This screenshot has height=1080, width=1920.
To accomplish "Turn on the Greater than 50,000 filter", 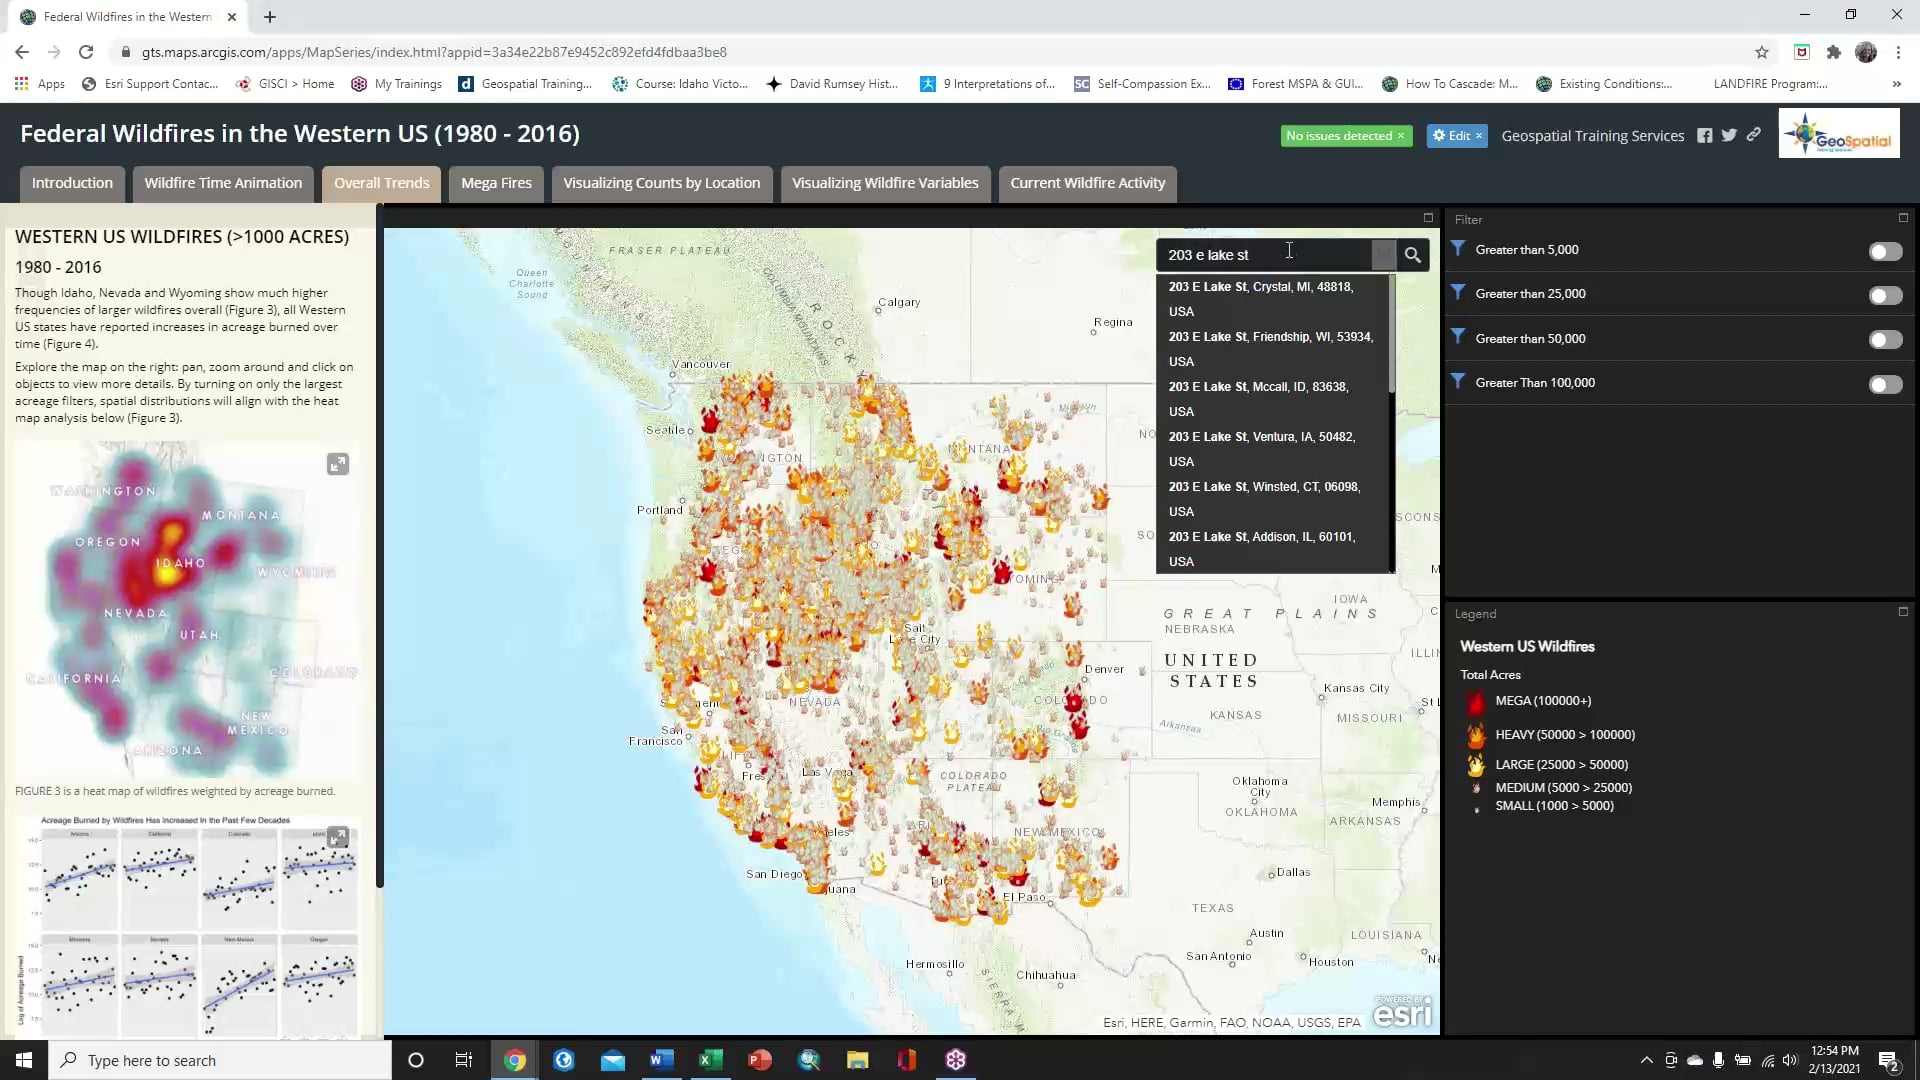I will [x=1885, y=340].
